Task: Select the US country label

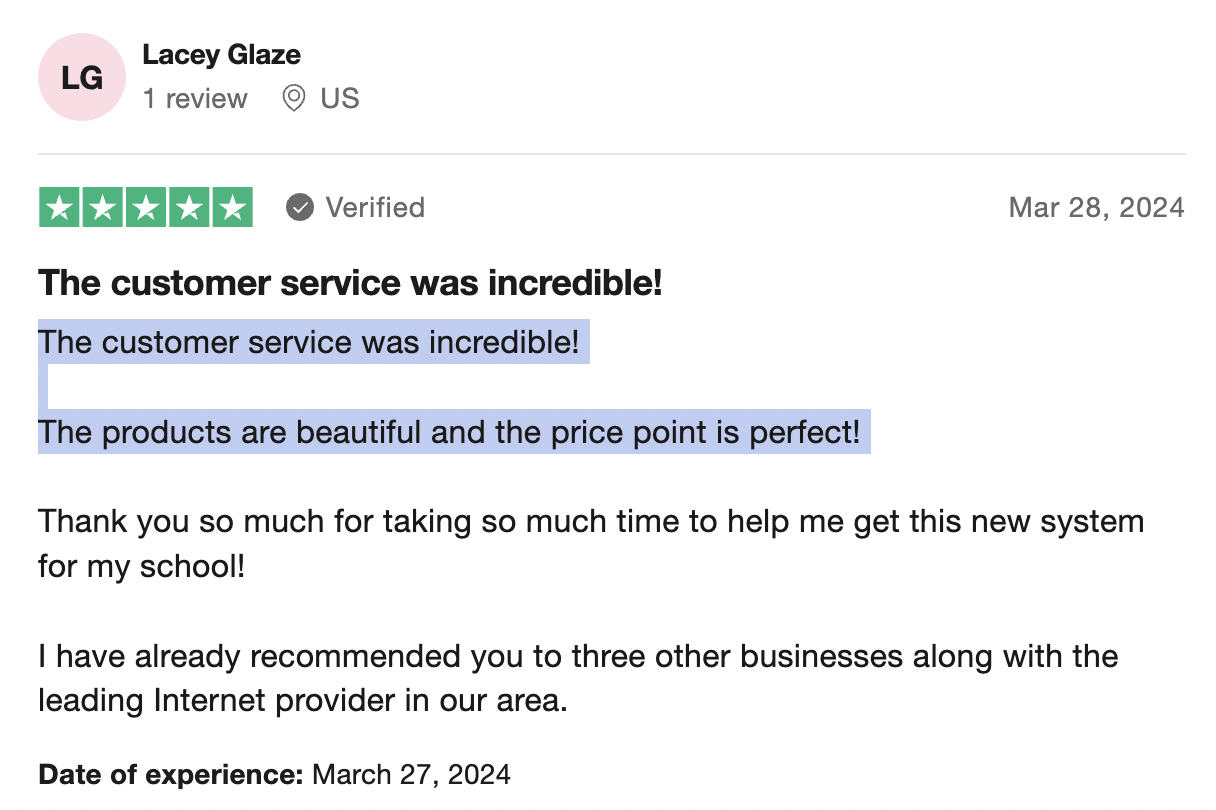Action: pos(340,99)
